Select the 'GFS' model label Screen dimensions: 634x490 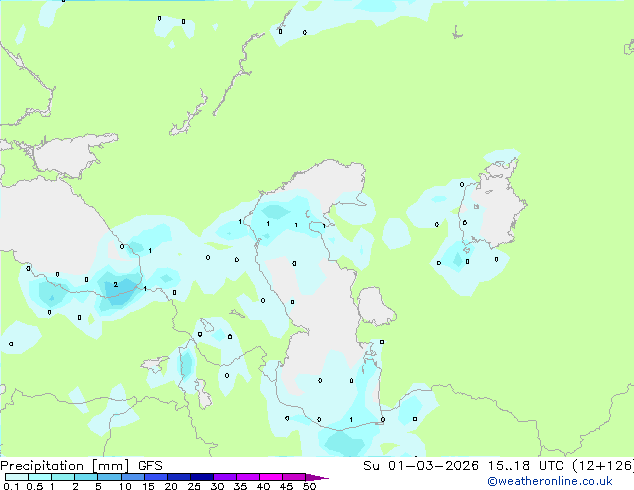point(150,466)
